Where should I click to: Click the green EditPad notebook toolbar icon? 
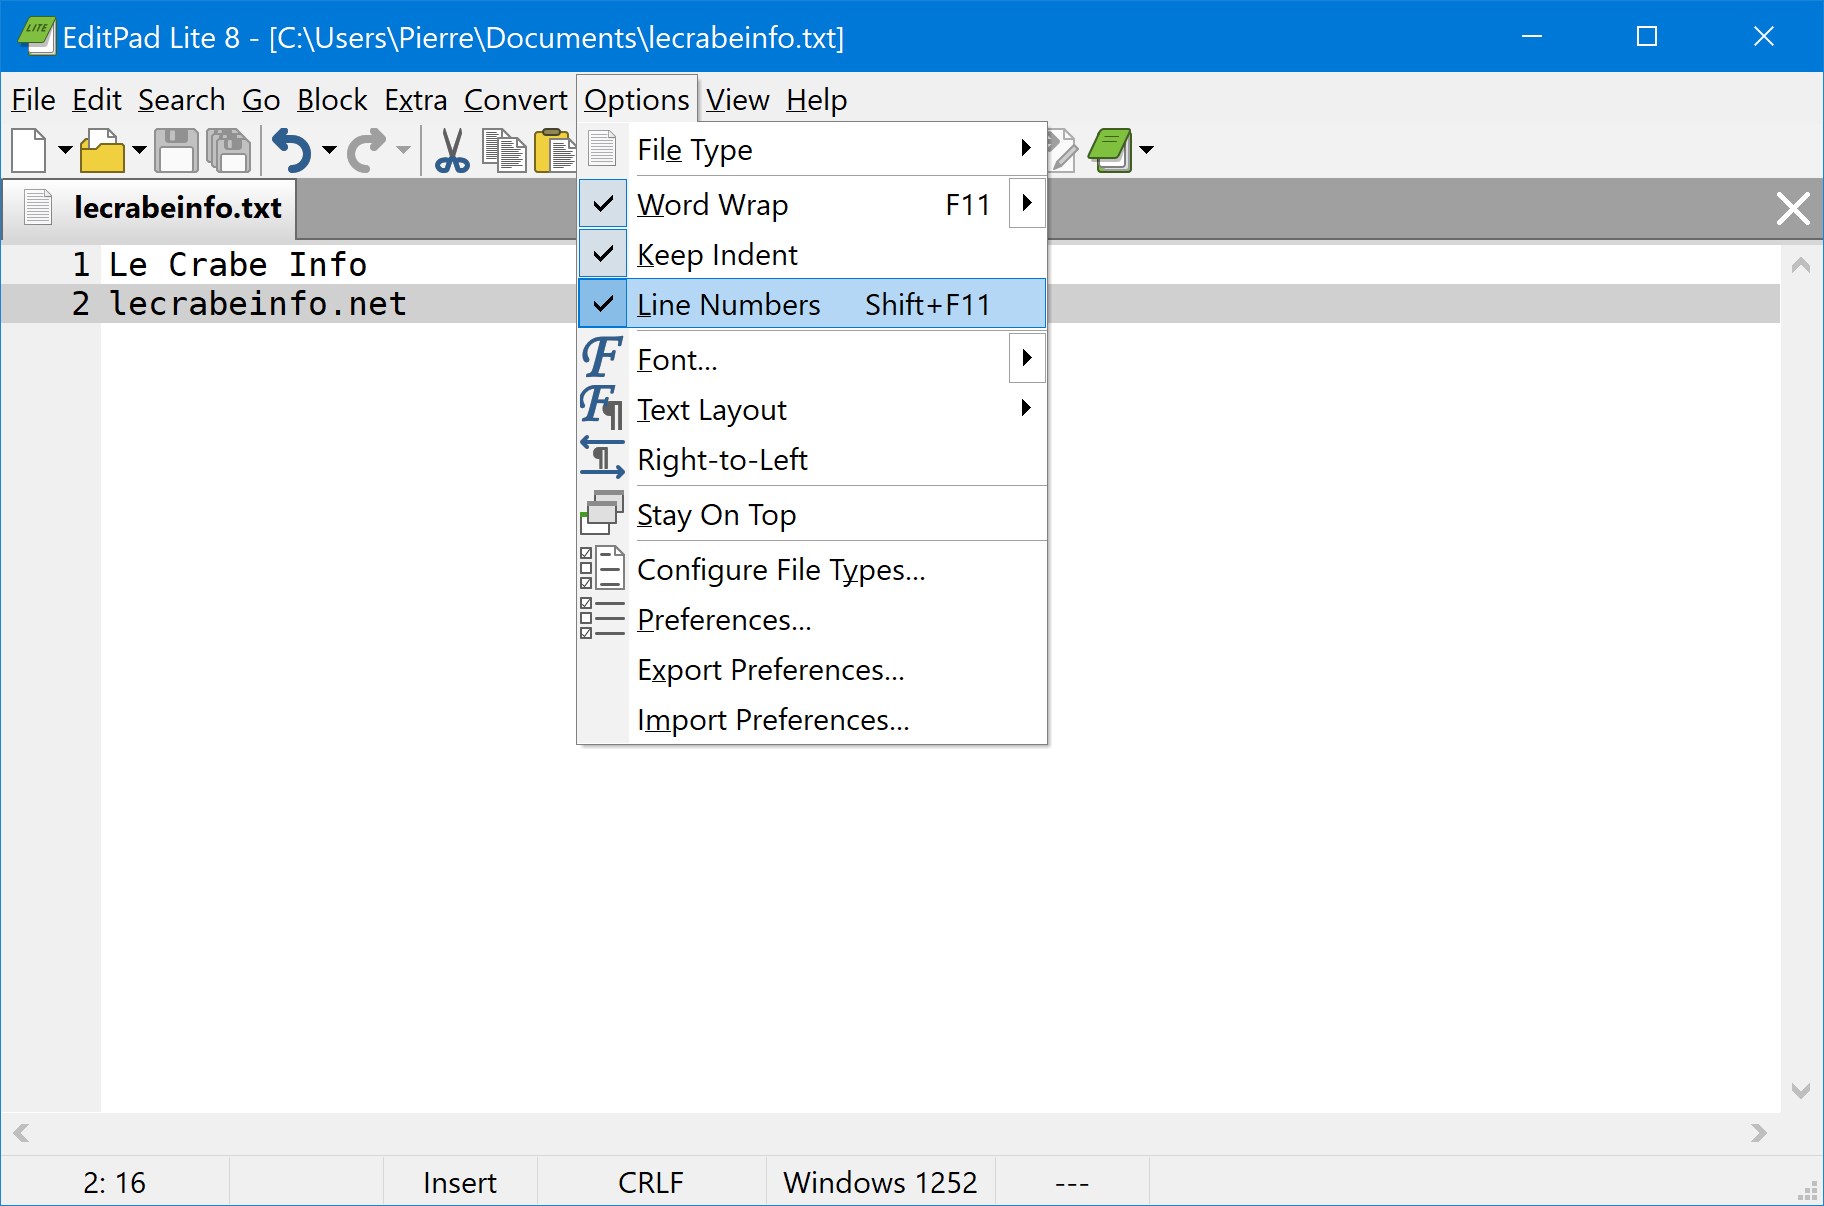1110,151
